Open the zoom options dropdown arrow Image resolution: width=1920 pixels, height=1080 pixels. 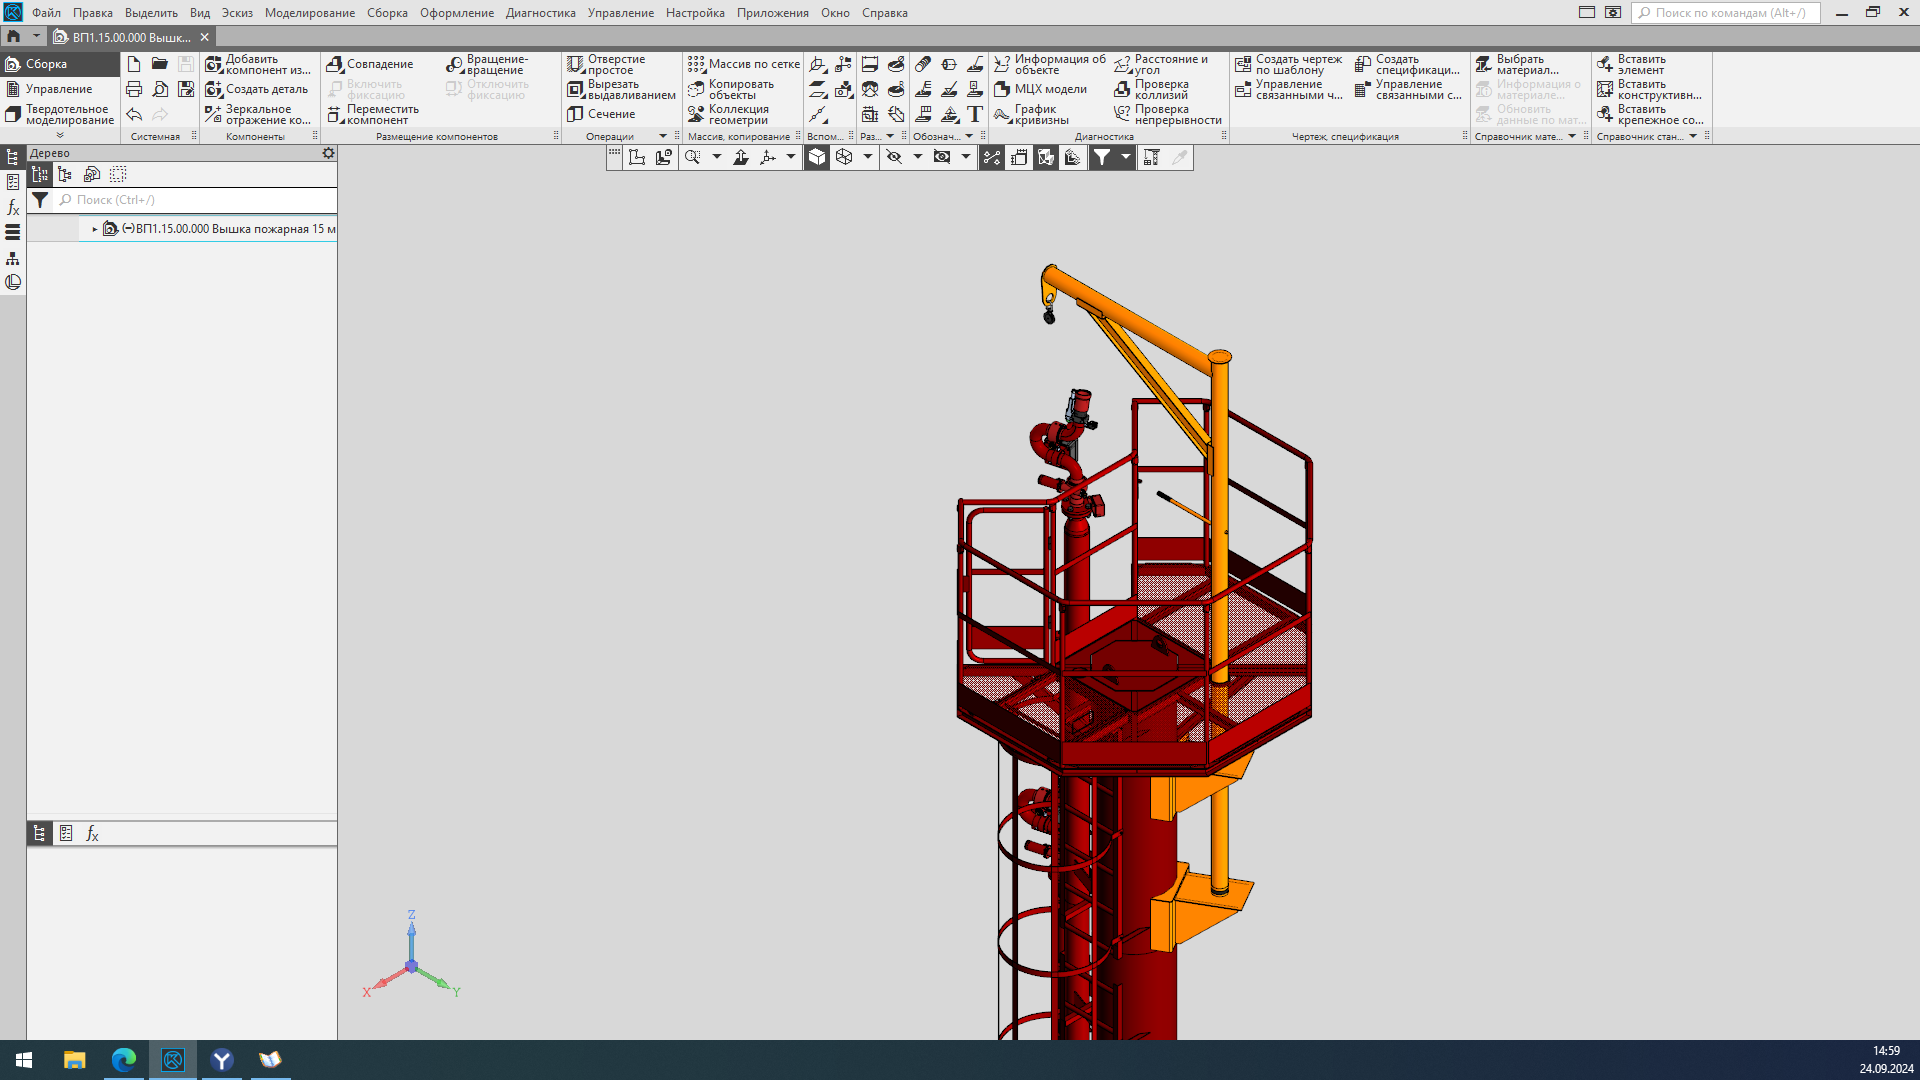tap(716, 157)
